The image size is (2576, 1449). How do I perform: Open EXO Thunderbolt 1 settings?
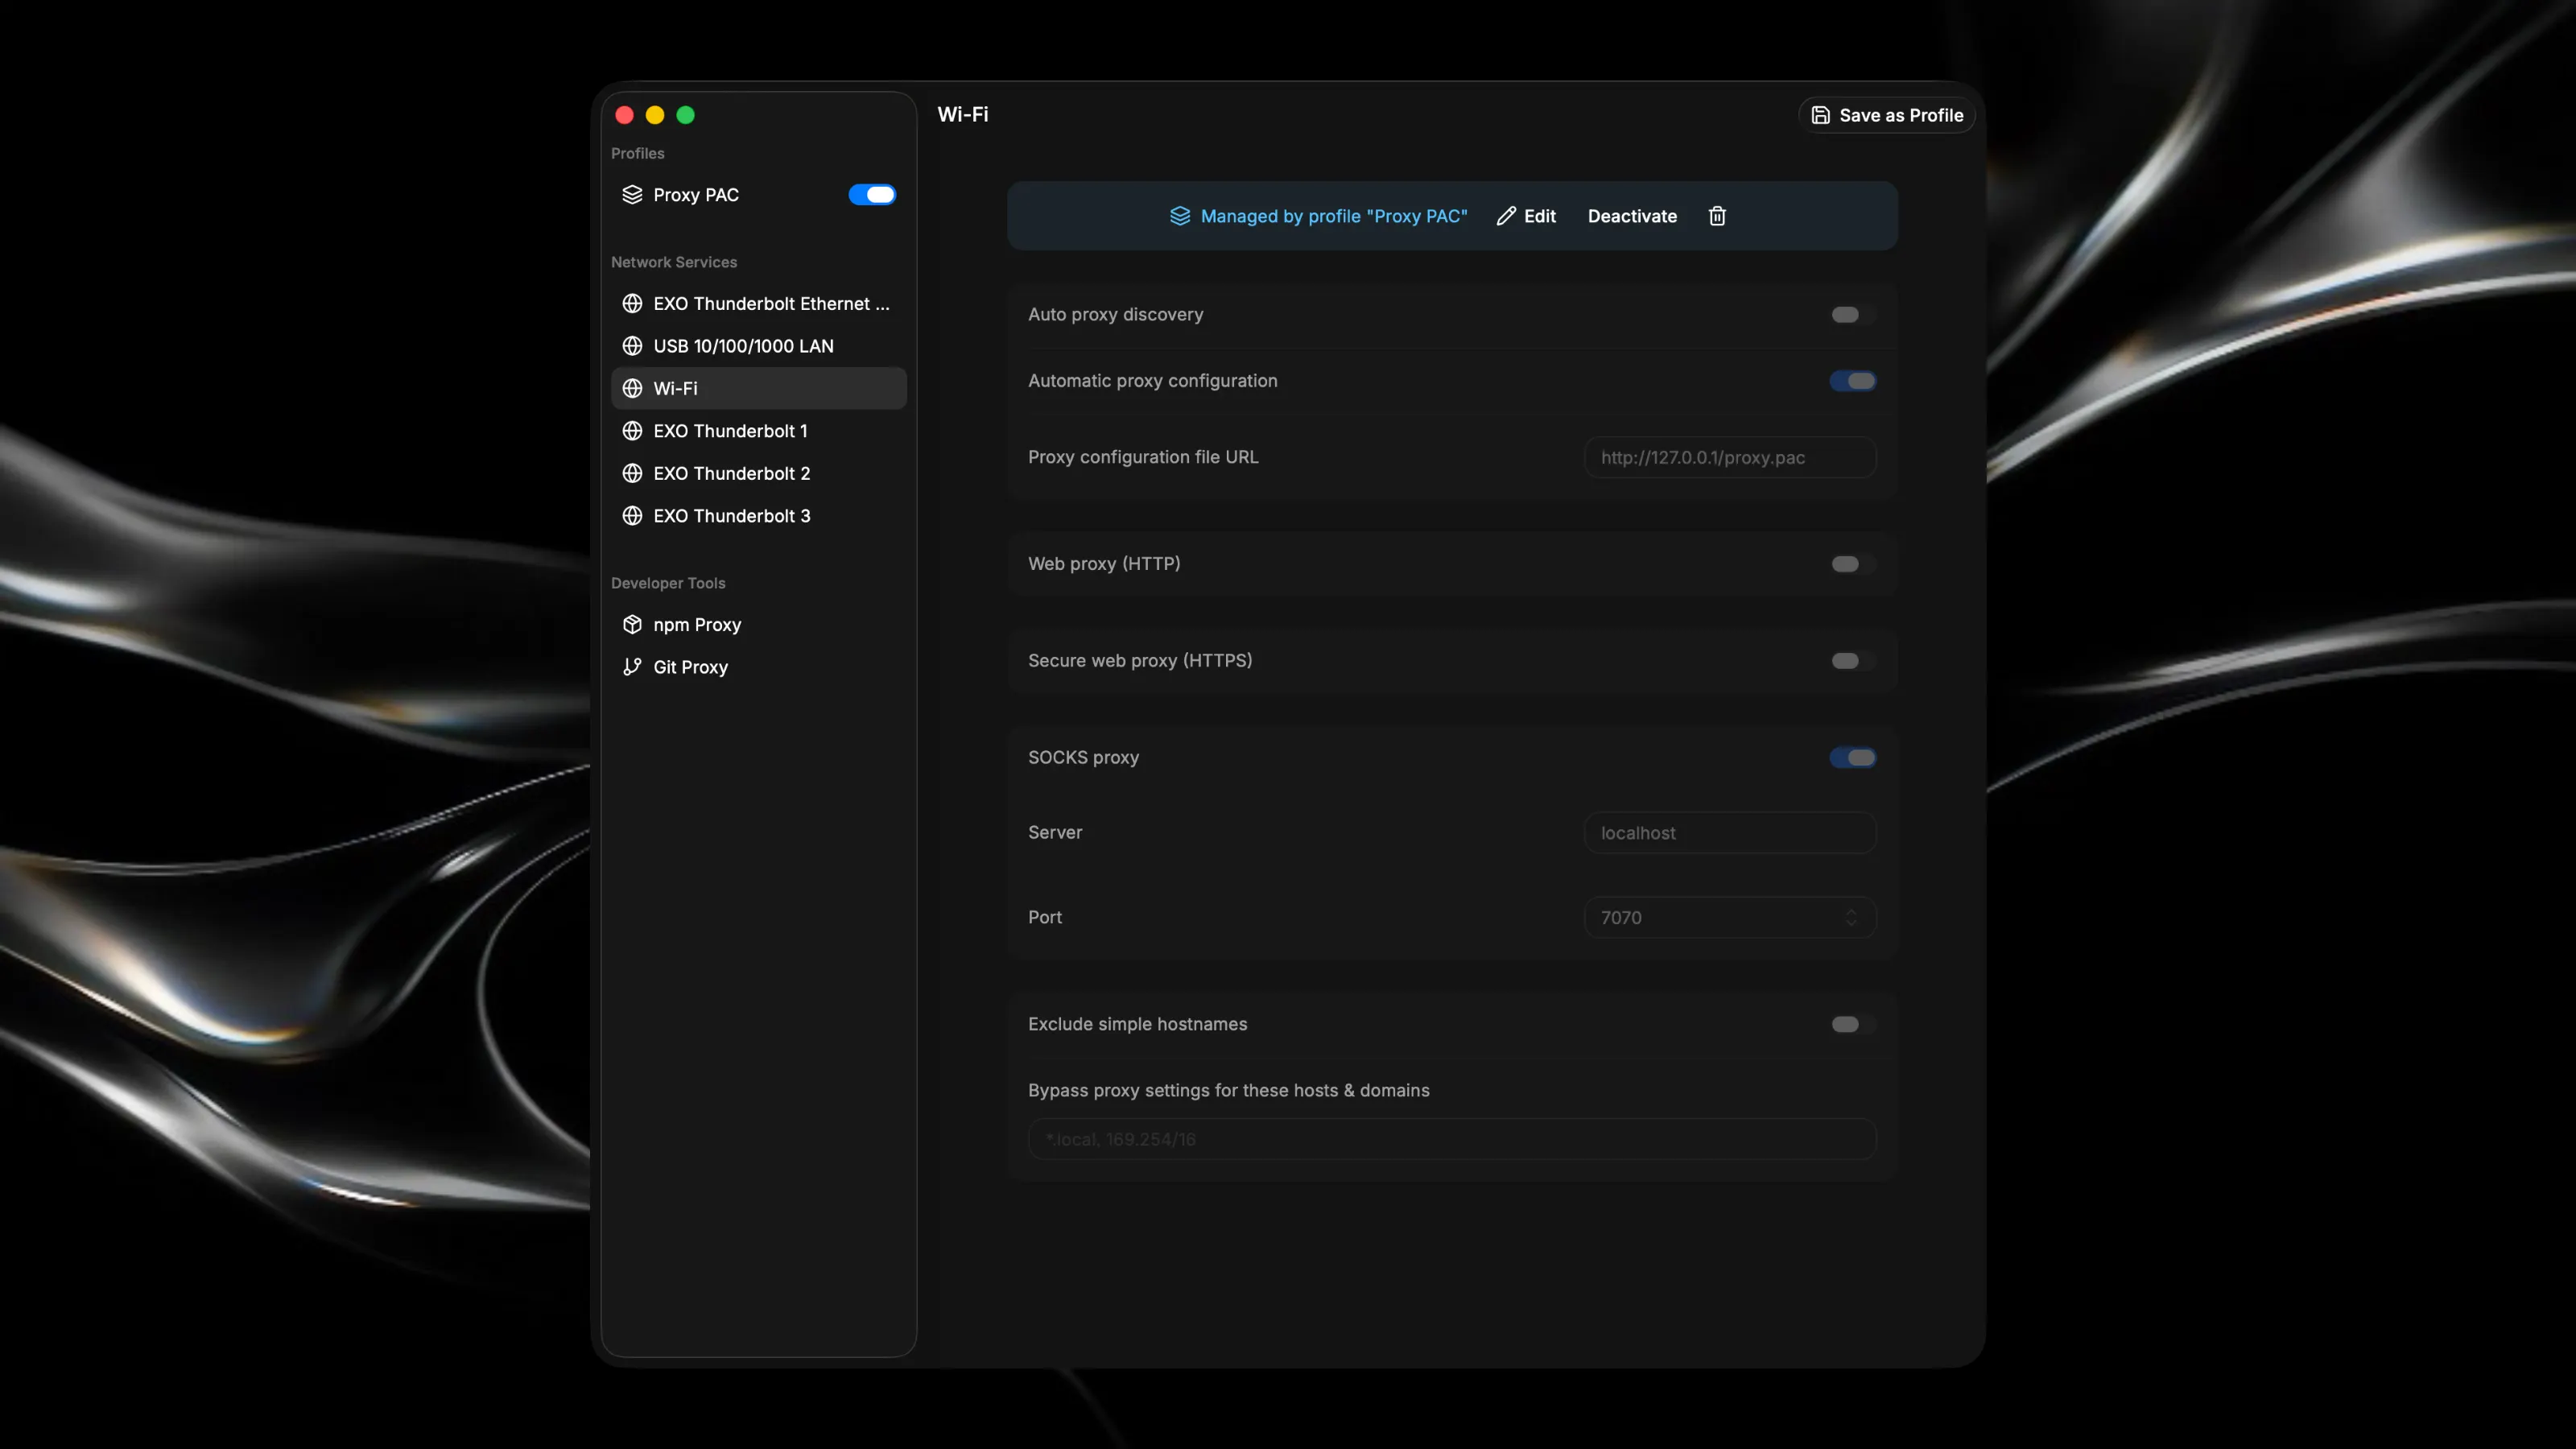tap(759, 431)
